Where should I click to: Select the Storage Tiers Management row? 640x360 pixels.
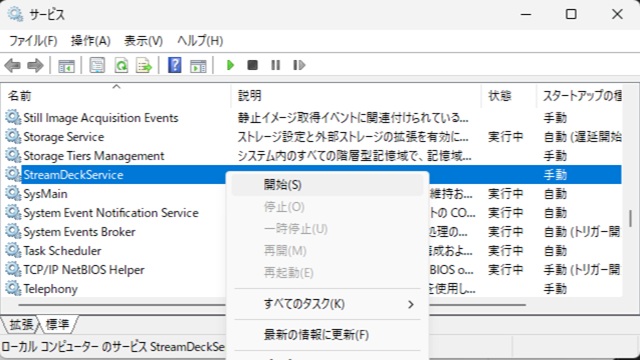click(313, 156)
